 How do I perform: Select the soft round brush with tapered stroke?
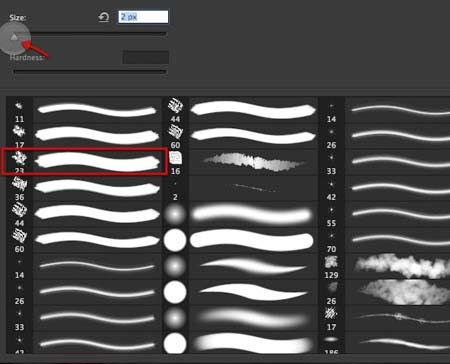pyautogui.click(x=240, y=266)
